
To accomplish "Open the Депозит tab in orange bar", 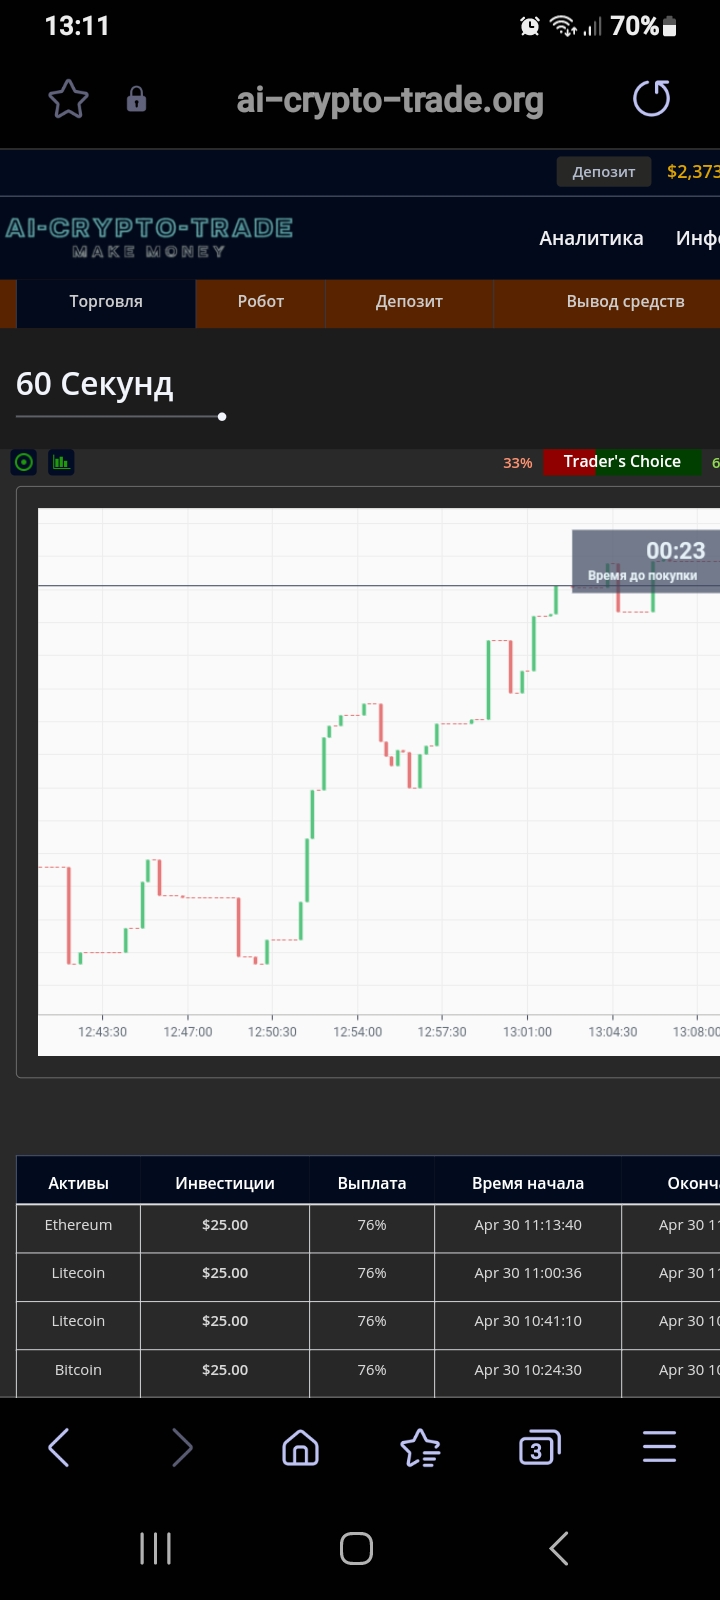I will point(409,302).
